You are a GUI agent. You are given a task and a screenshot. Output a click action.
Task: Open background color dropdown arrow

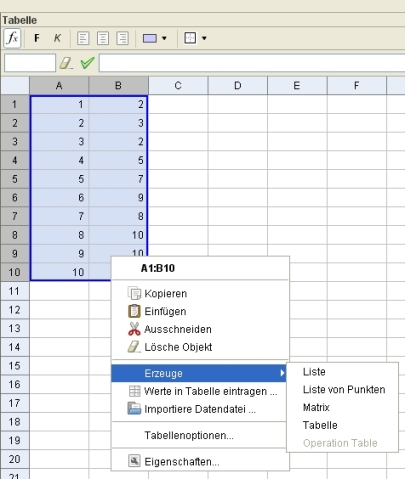coord(164,38)
